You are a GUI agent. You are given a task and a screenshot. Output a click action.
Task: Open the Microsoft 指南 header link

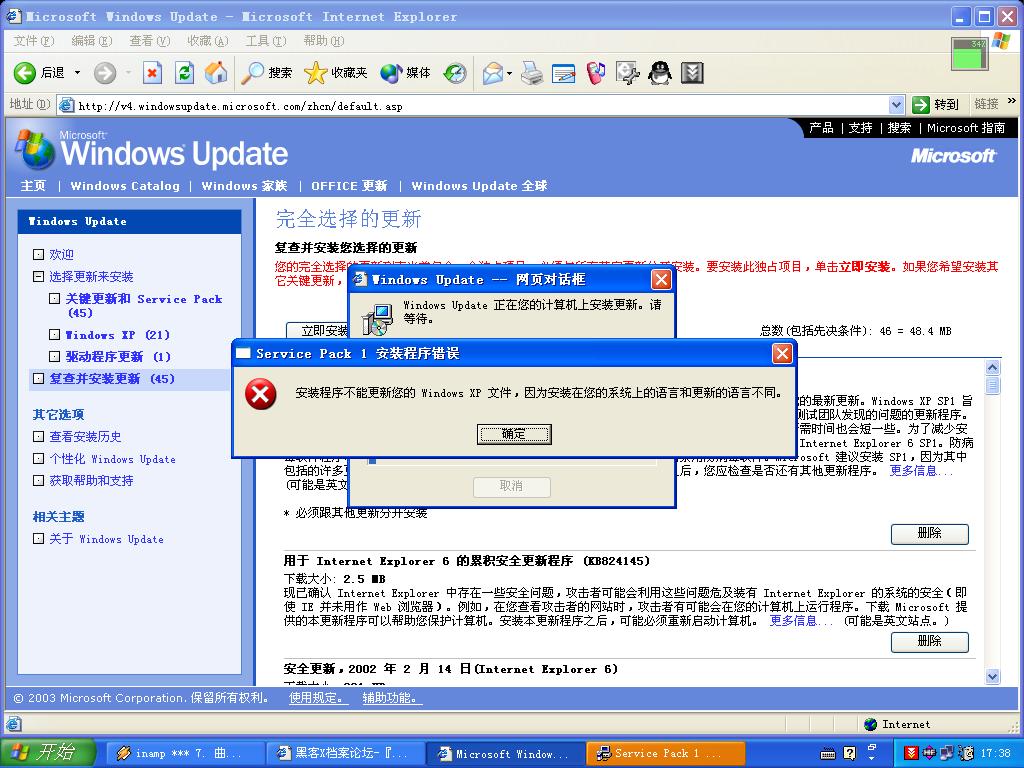point(966,128)
